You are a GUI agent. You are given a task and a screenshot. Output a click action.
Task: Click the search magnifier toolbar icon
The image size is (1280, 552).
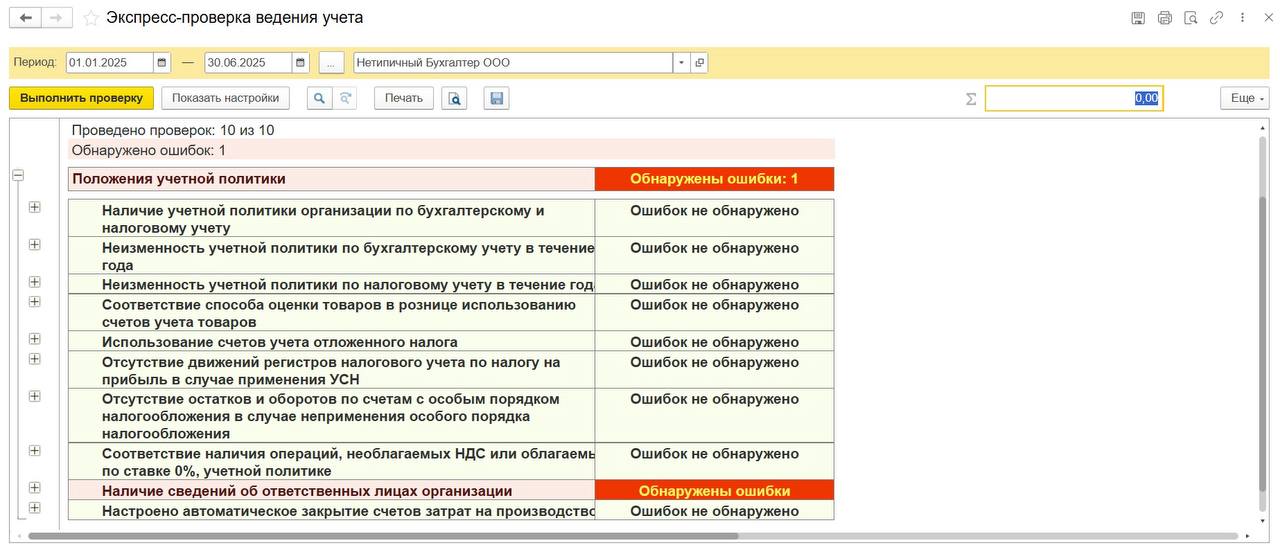click(319, 98)
